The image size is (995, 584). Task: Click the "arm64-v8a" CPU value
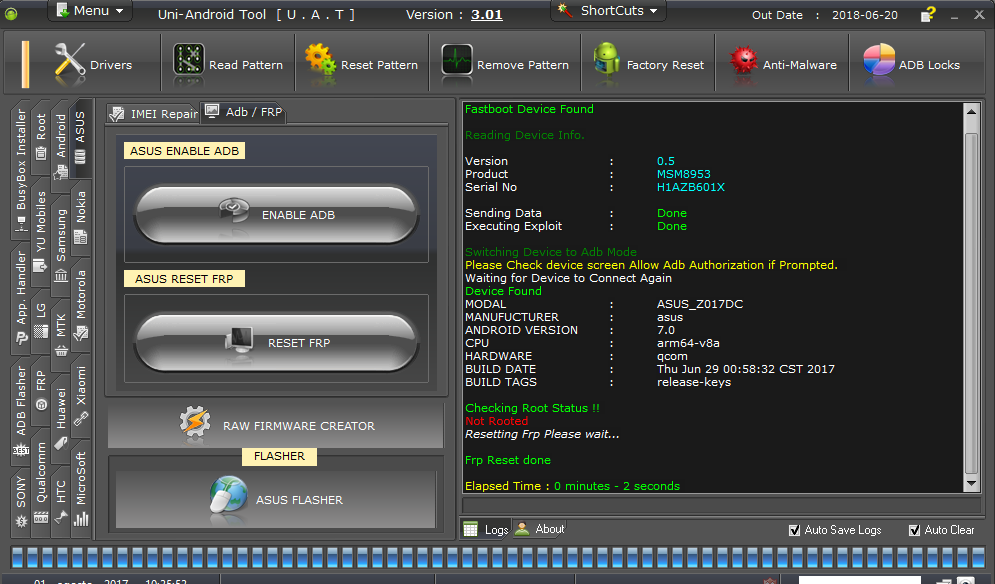(x=688, y=343)
